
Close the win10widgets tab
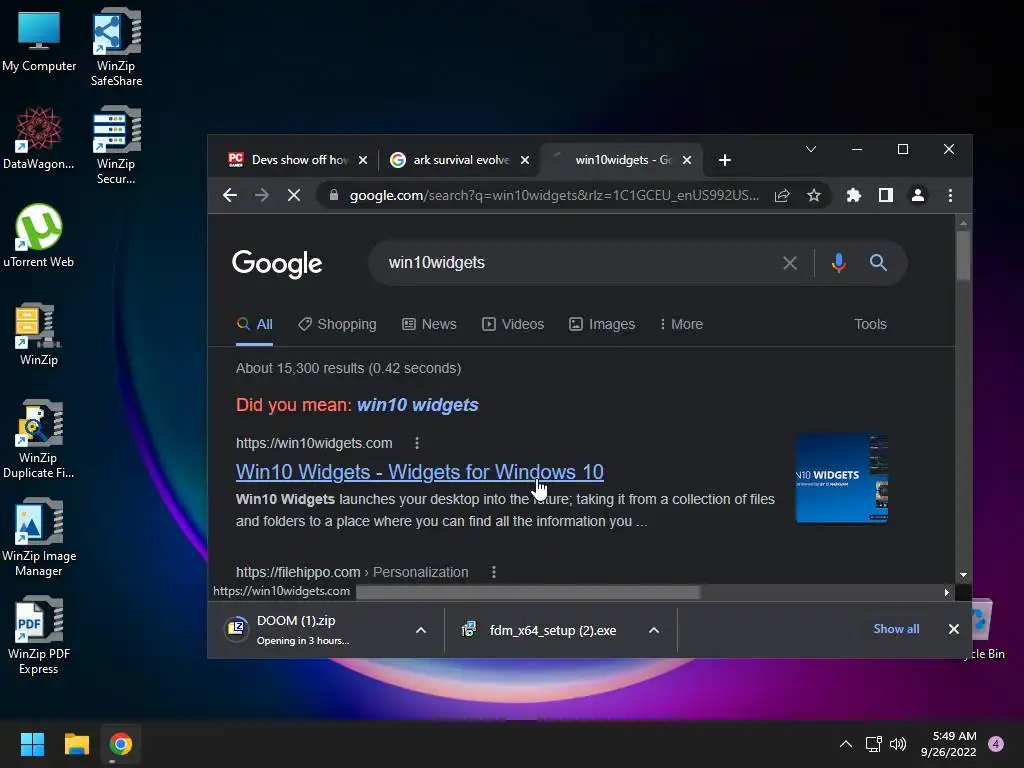point(687,160)
